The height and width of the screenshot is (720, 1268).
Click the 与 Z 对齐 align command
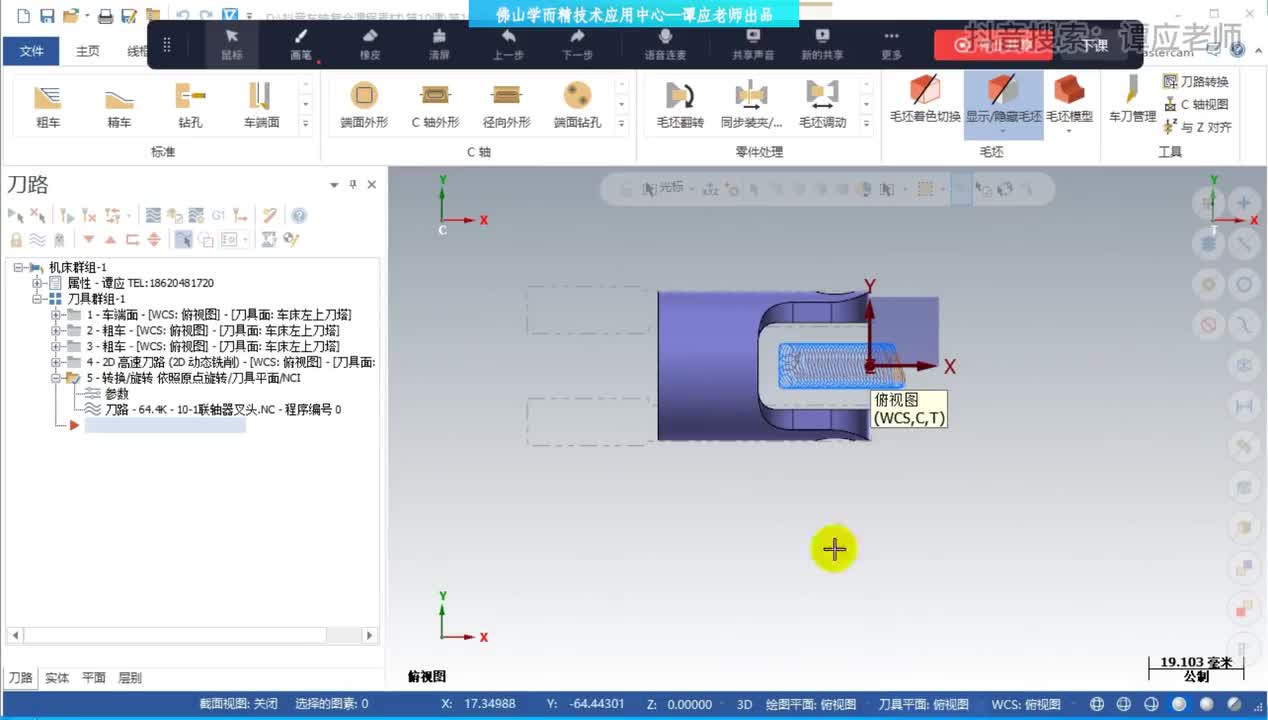[1198, 127]
